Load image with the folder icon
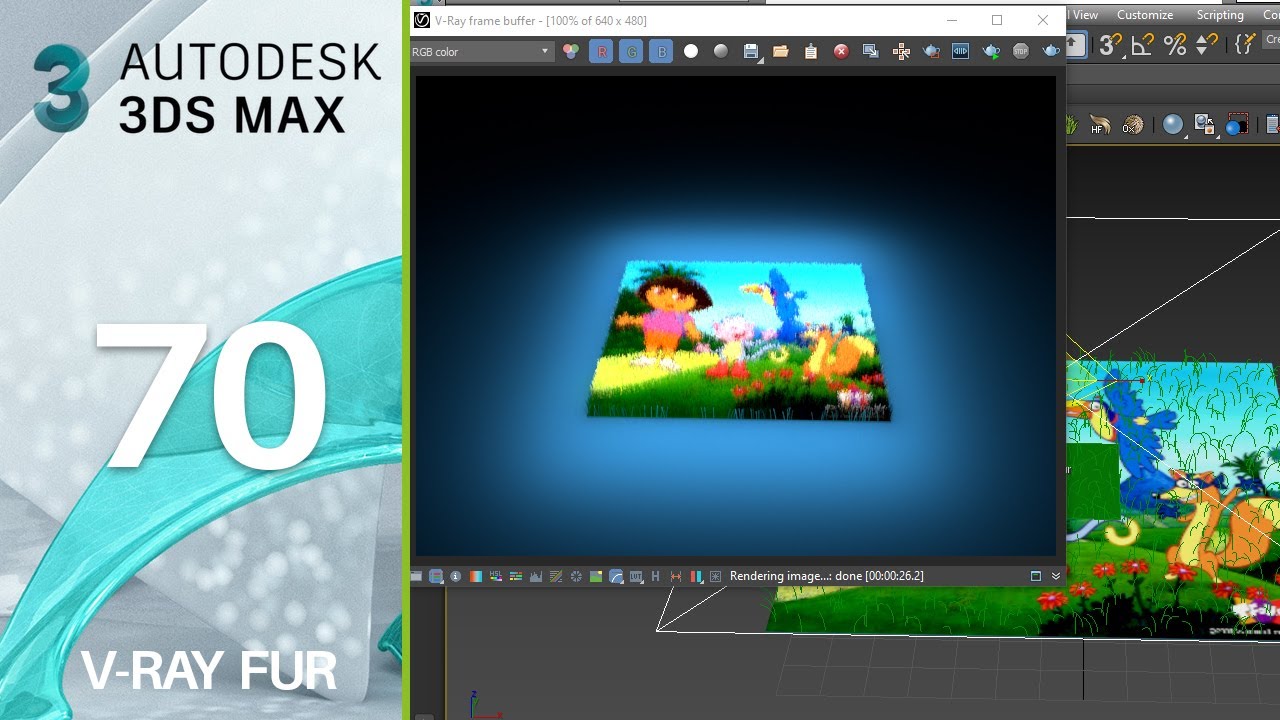1280x720 pixels. tap(781, 51)
